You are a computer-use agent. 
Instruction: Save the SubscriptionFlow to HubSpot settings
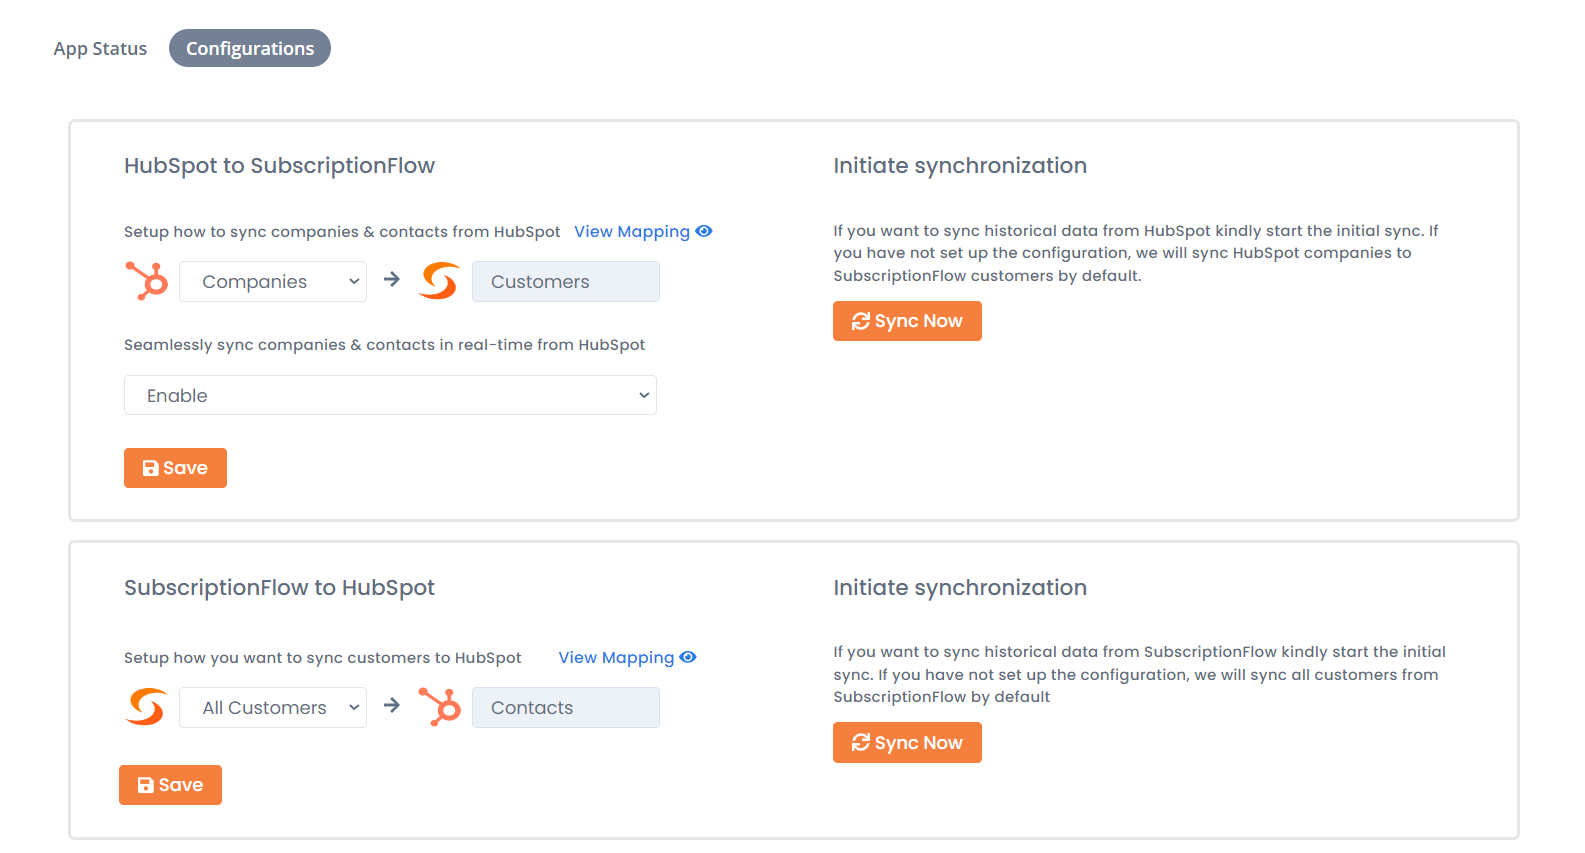[170, 785]
